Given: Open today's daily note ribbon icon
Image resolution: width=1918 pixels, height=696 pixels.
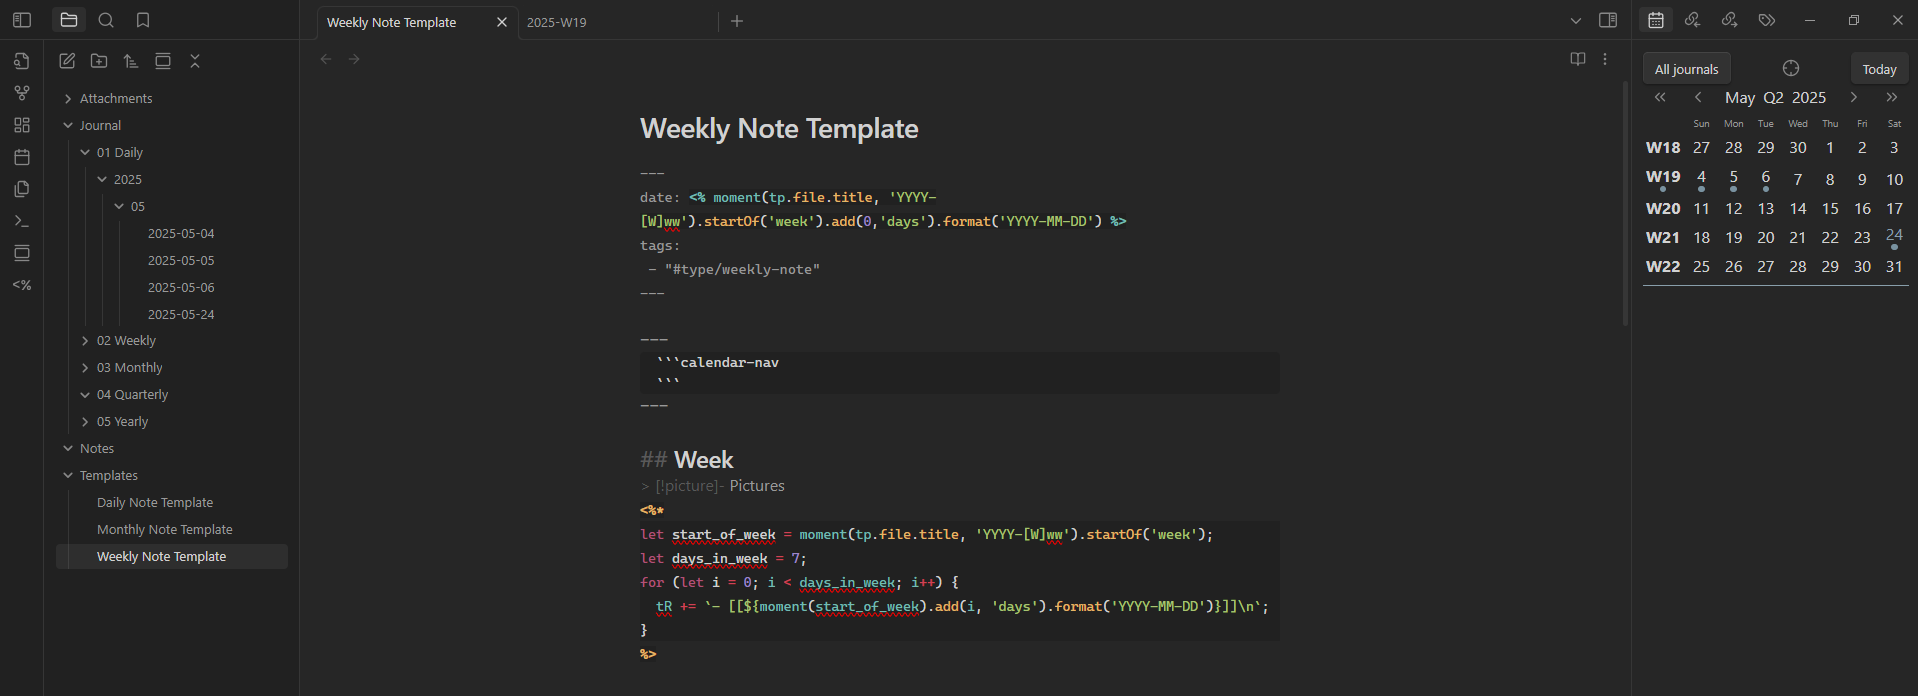Looking at the screenshot, I should tap(22, 157).
